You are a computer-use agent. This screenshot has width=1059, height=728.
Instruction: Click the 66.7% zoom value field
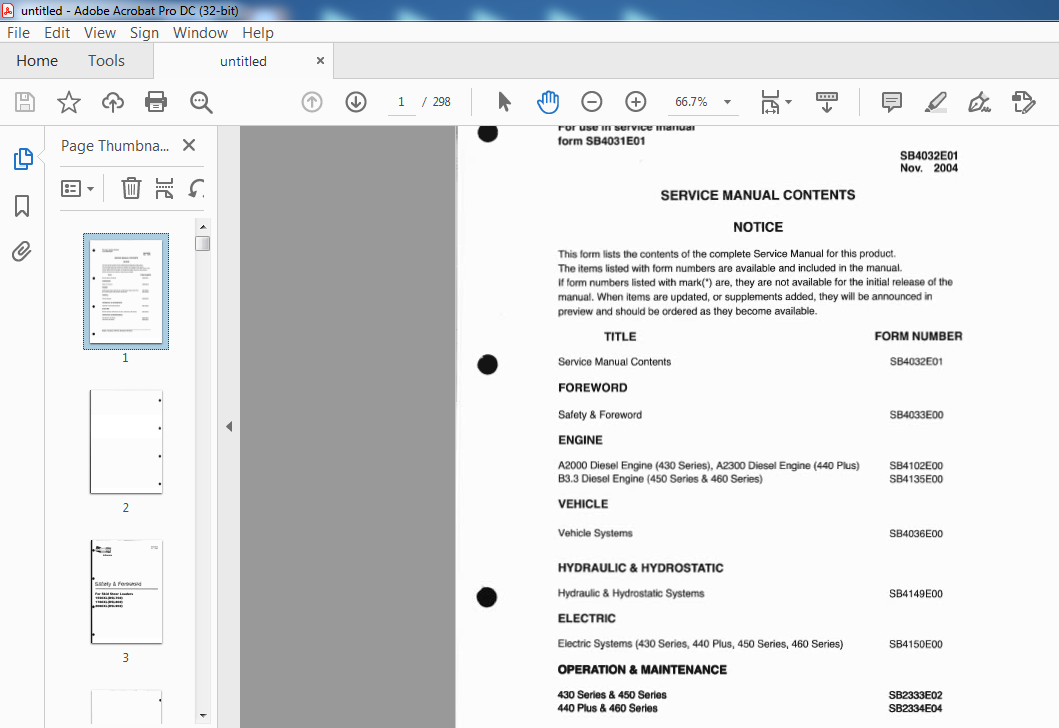(x=691, y=102)
